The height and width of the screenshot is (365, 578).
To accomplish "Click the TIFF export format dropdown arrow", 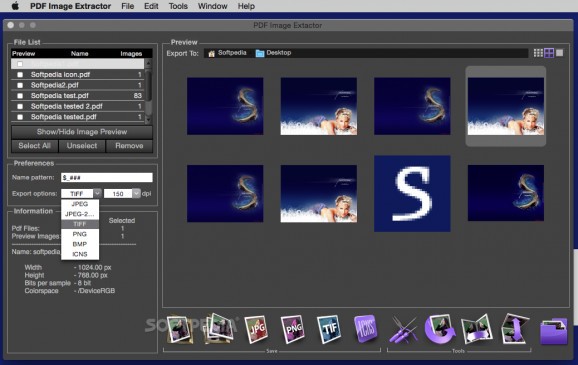I will [x=97, y=193].
